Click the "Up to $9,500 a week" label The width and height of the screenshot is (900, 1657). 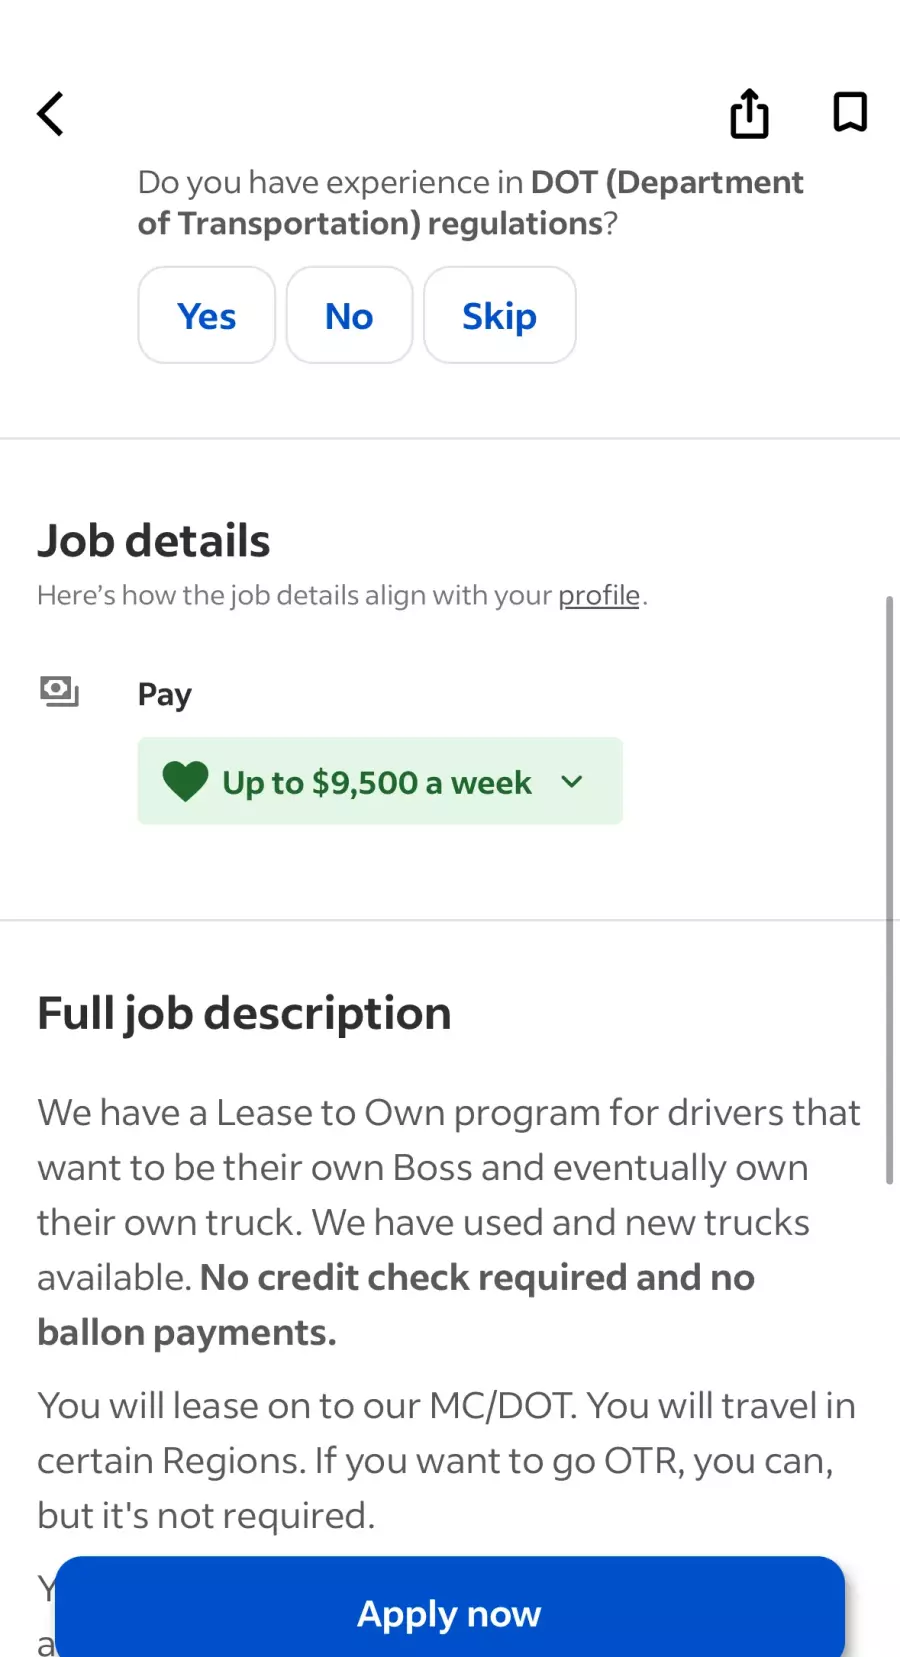376,782
